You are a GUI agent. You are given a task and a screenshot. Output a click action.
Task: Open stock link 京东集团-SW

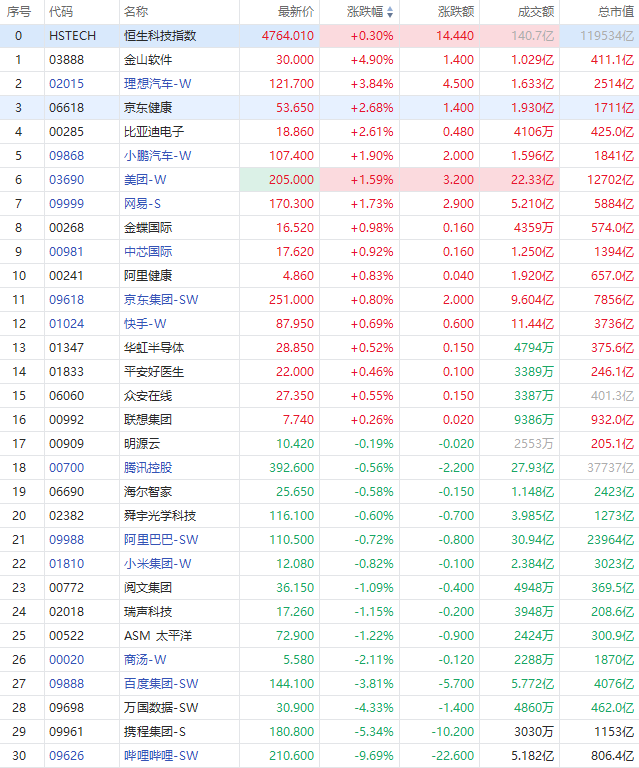click(161, 300)
